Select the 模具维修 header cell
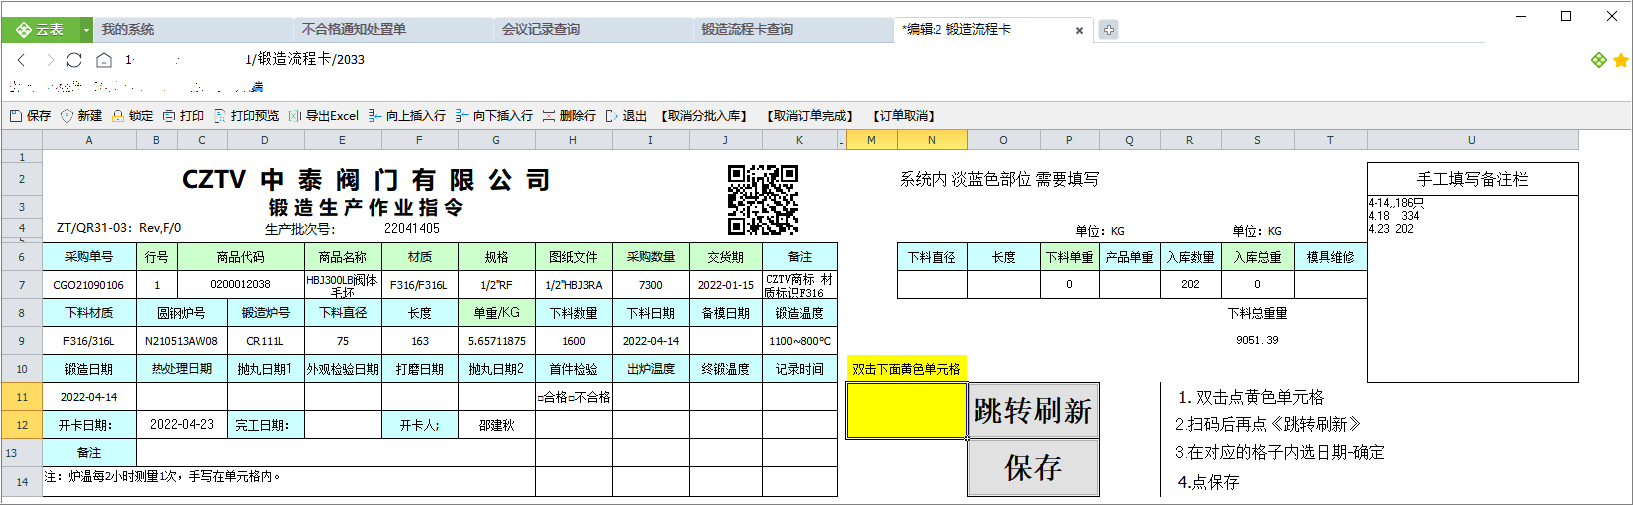This screenshot has height=505, width=1633. click(1330, 257)
